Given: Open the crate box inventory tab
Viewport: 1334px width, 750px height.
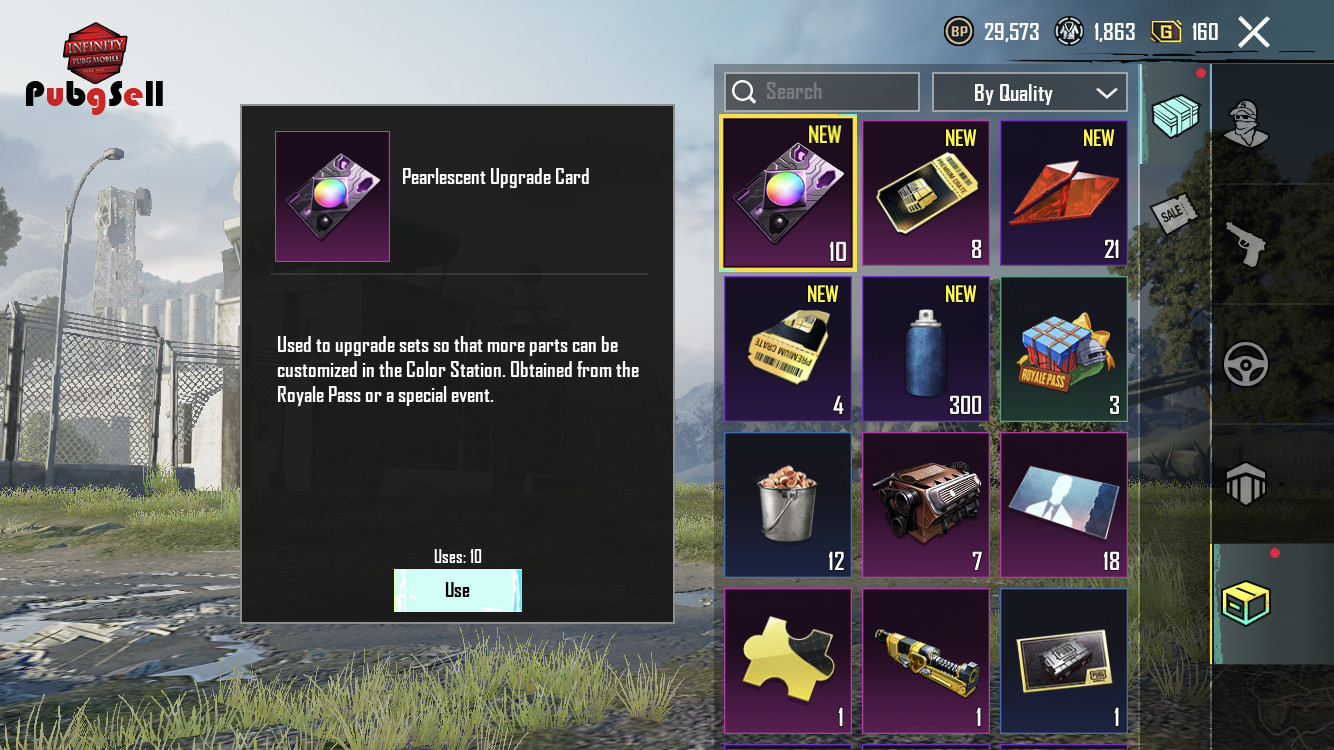Looking at the screenshot, I should pos(1246,604).
